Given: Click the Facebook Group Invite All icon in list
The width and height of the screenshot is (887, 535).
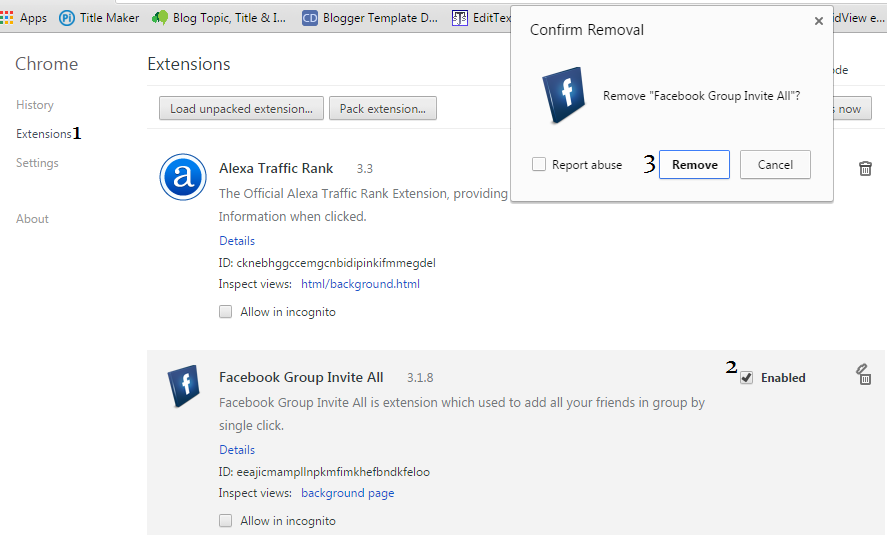Looking at the screenshot, I should 184,386.
